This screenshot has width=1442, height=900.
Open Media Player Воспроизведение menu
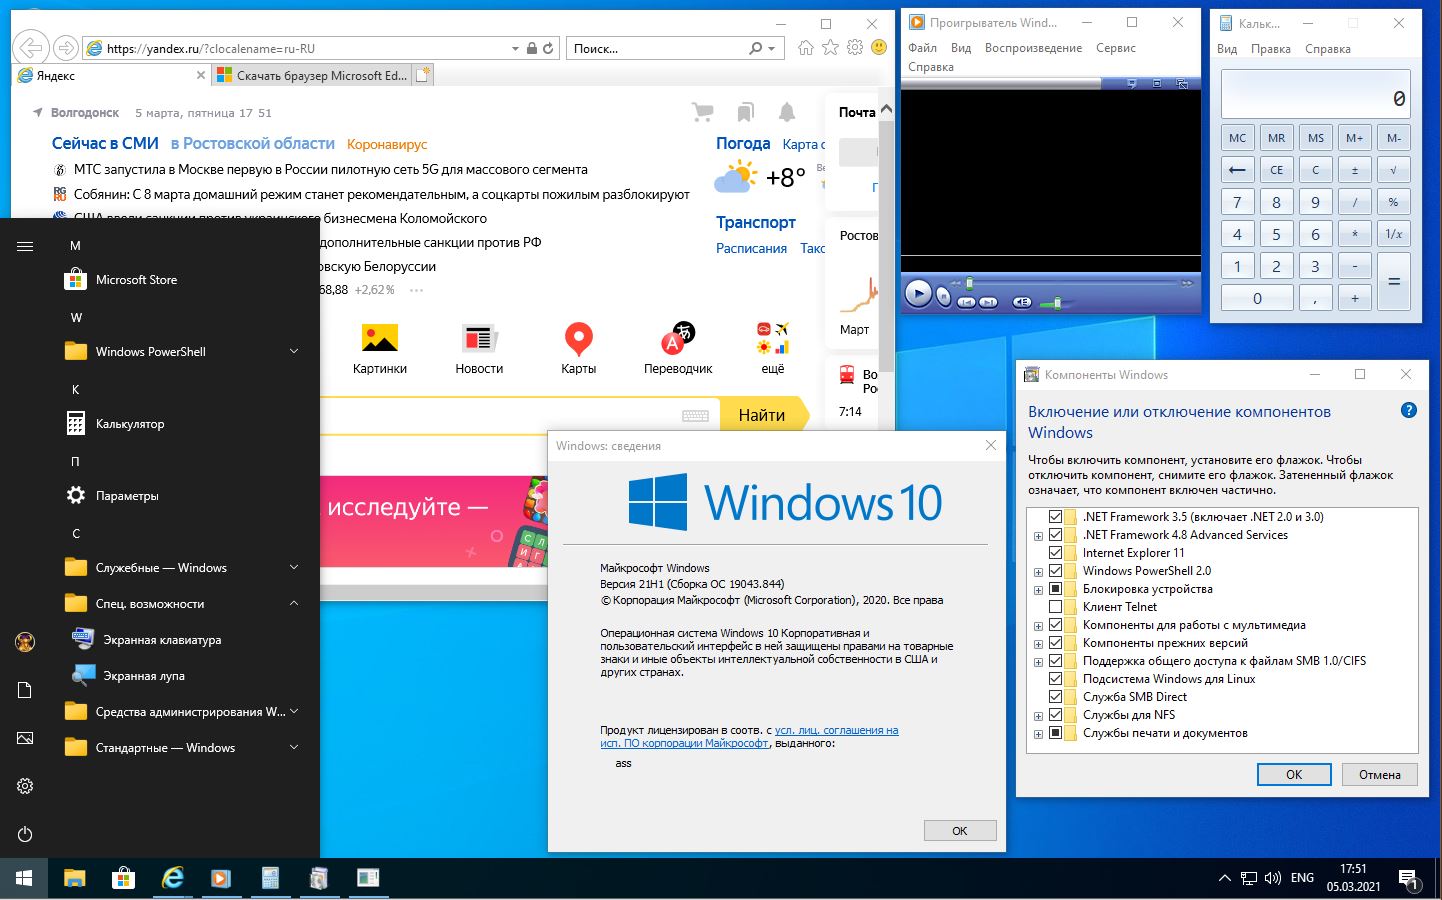point(1033,48)
